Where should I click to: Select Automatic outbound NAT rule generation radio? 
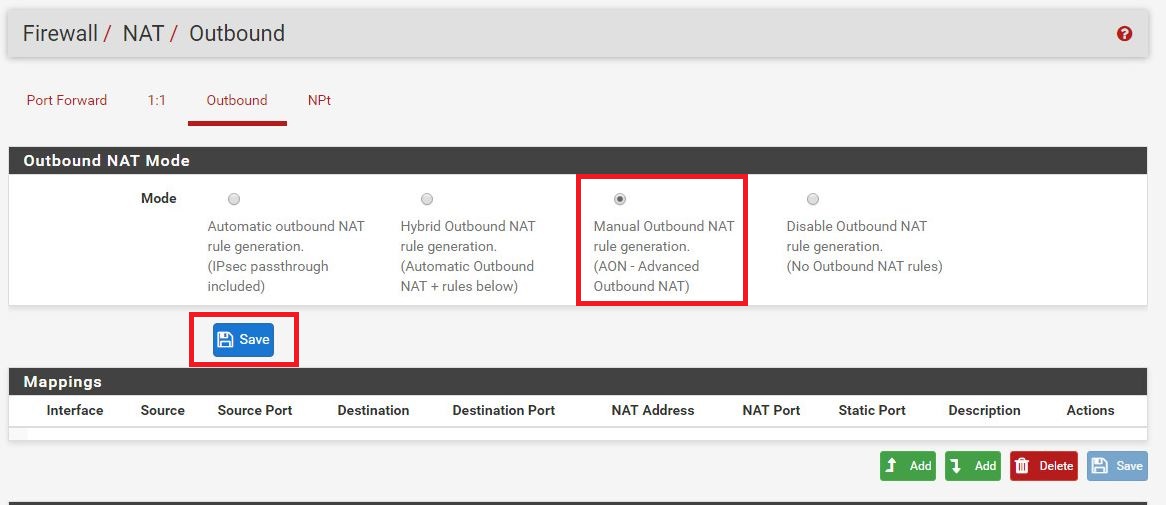click(x=233, y=199)
